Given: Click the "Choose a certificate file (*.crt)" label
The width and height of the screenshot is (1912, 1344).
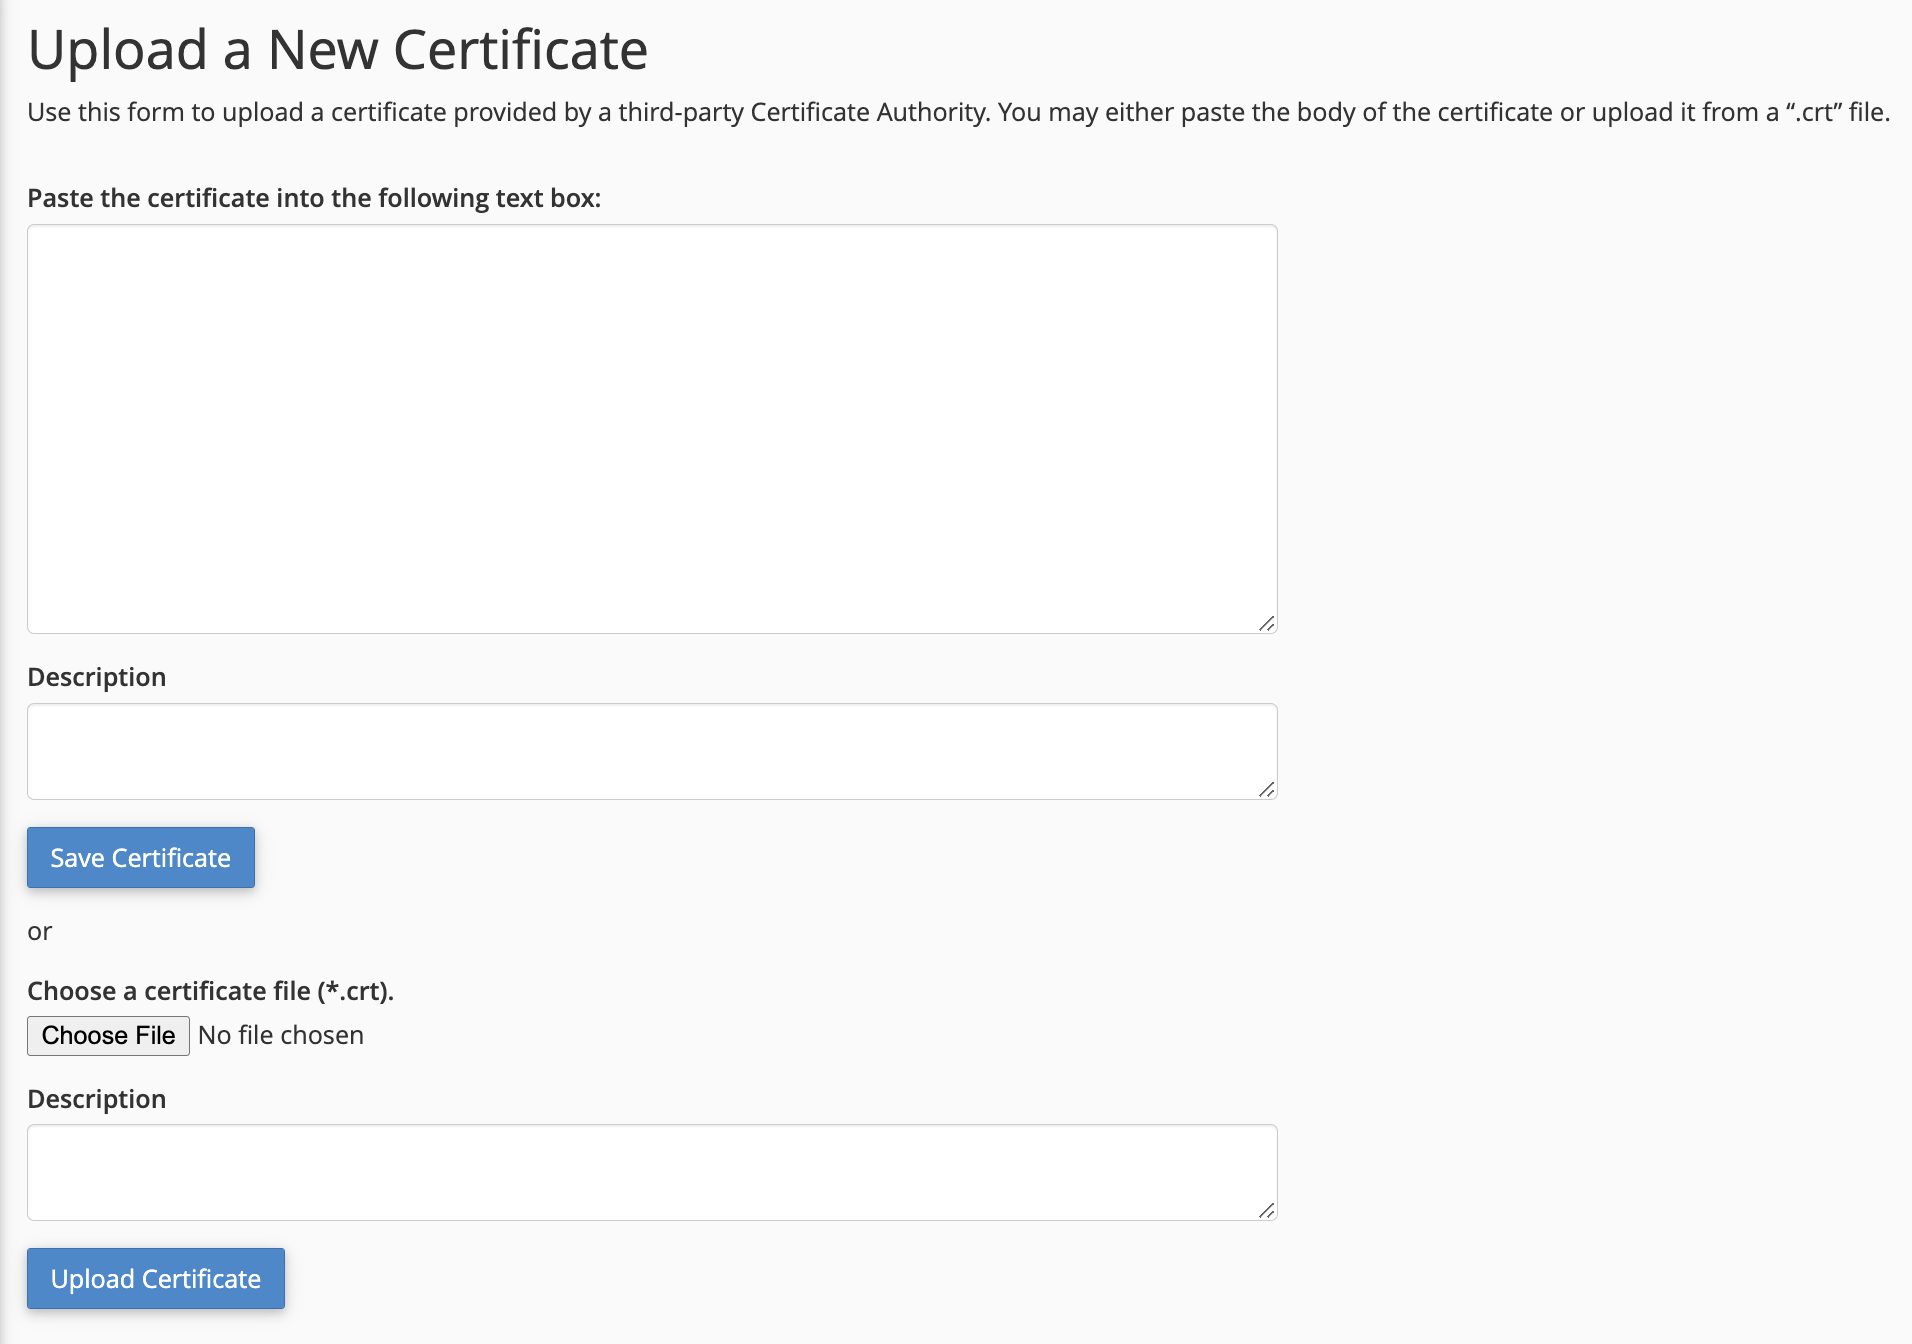Looking at the screenshot, I should pyautogui.click(x=211, y=991).
